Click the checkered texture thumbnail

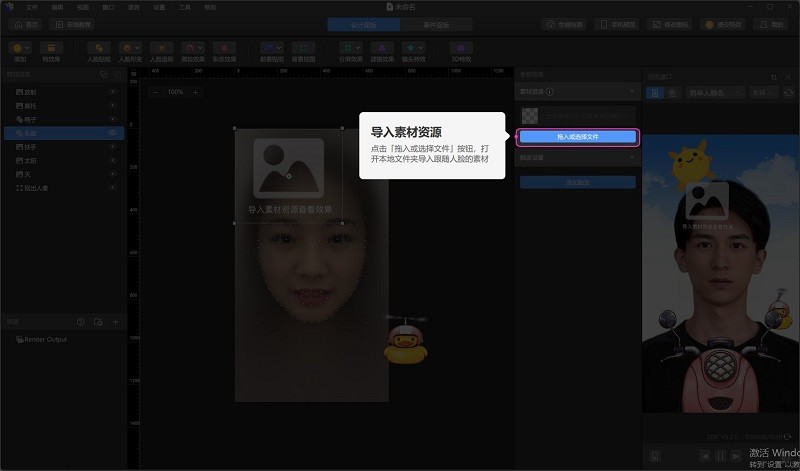(530, 116)
